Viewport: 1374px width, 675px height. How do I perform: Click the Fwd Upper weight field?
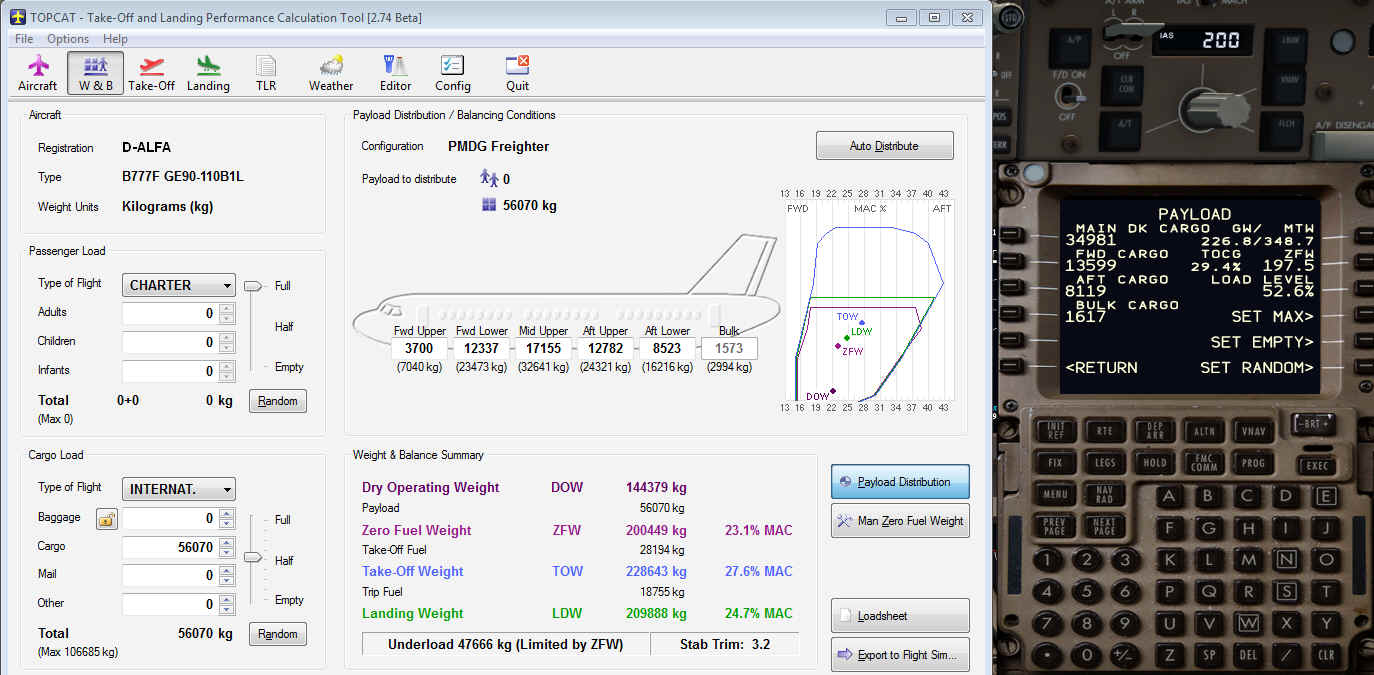419,349
